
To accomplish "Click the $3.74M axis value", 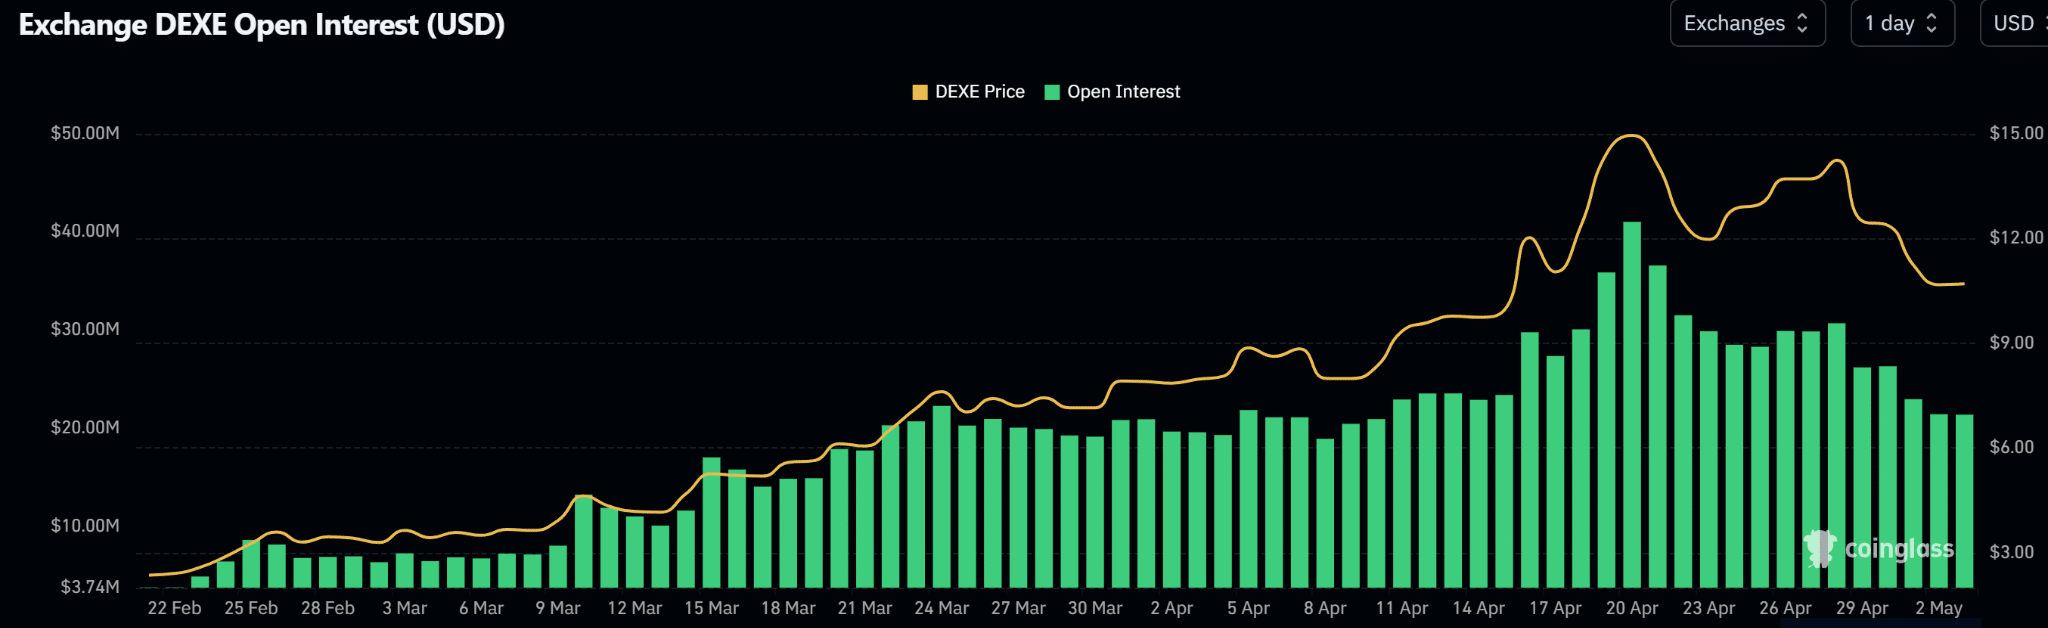I will pos(90,587).
